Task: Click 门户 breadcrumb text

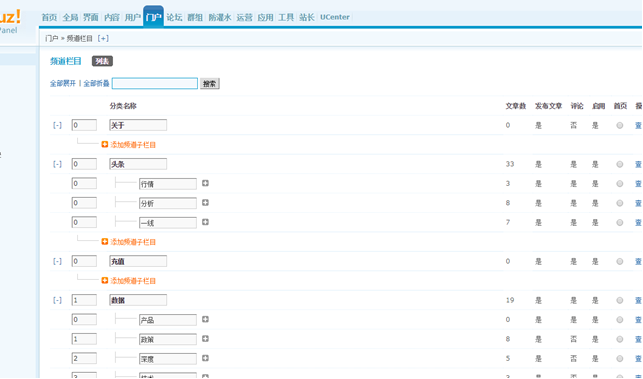Action: click(52, 39)
